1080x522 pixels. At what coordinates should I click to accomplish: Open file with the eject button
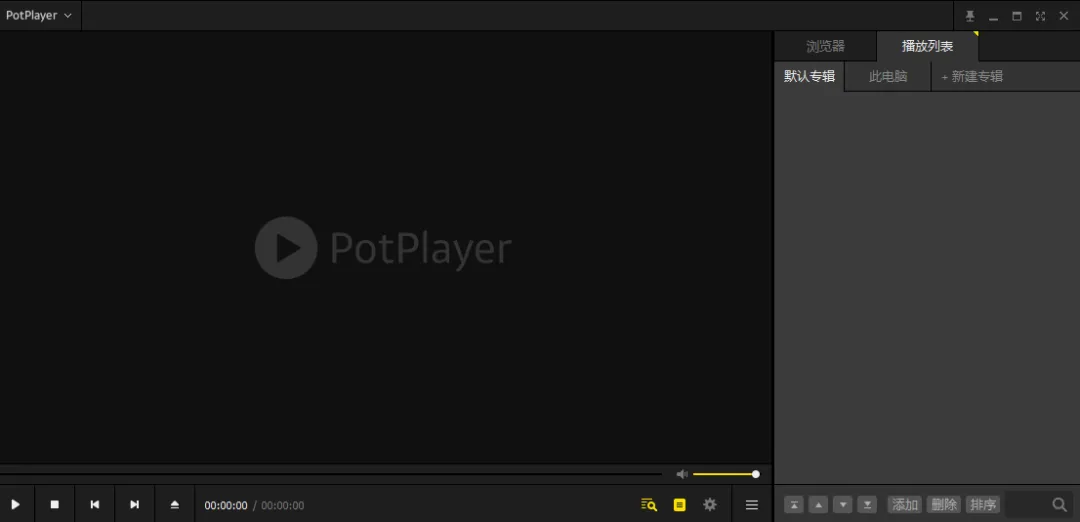coord(174,505)
